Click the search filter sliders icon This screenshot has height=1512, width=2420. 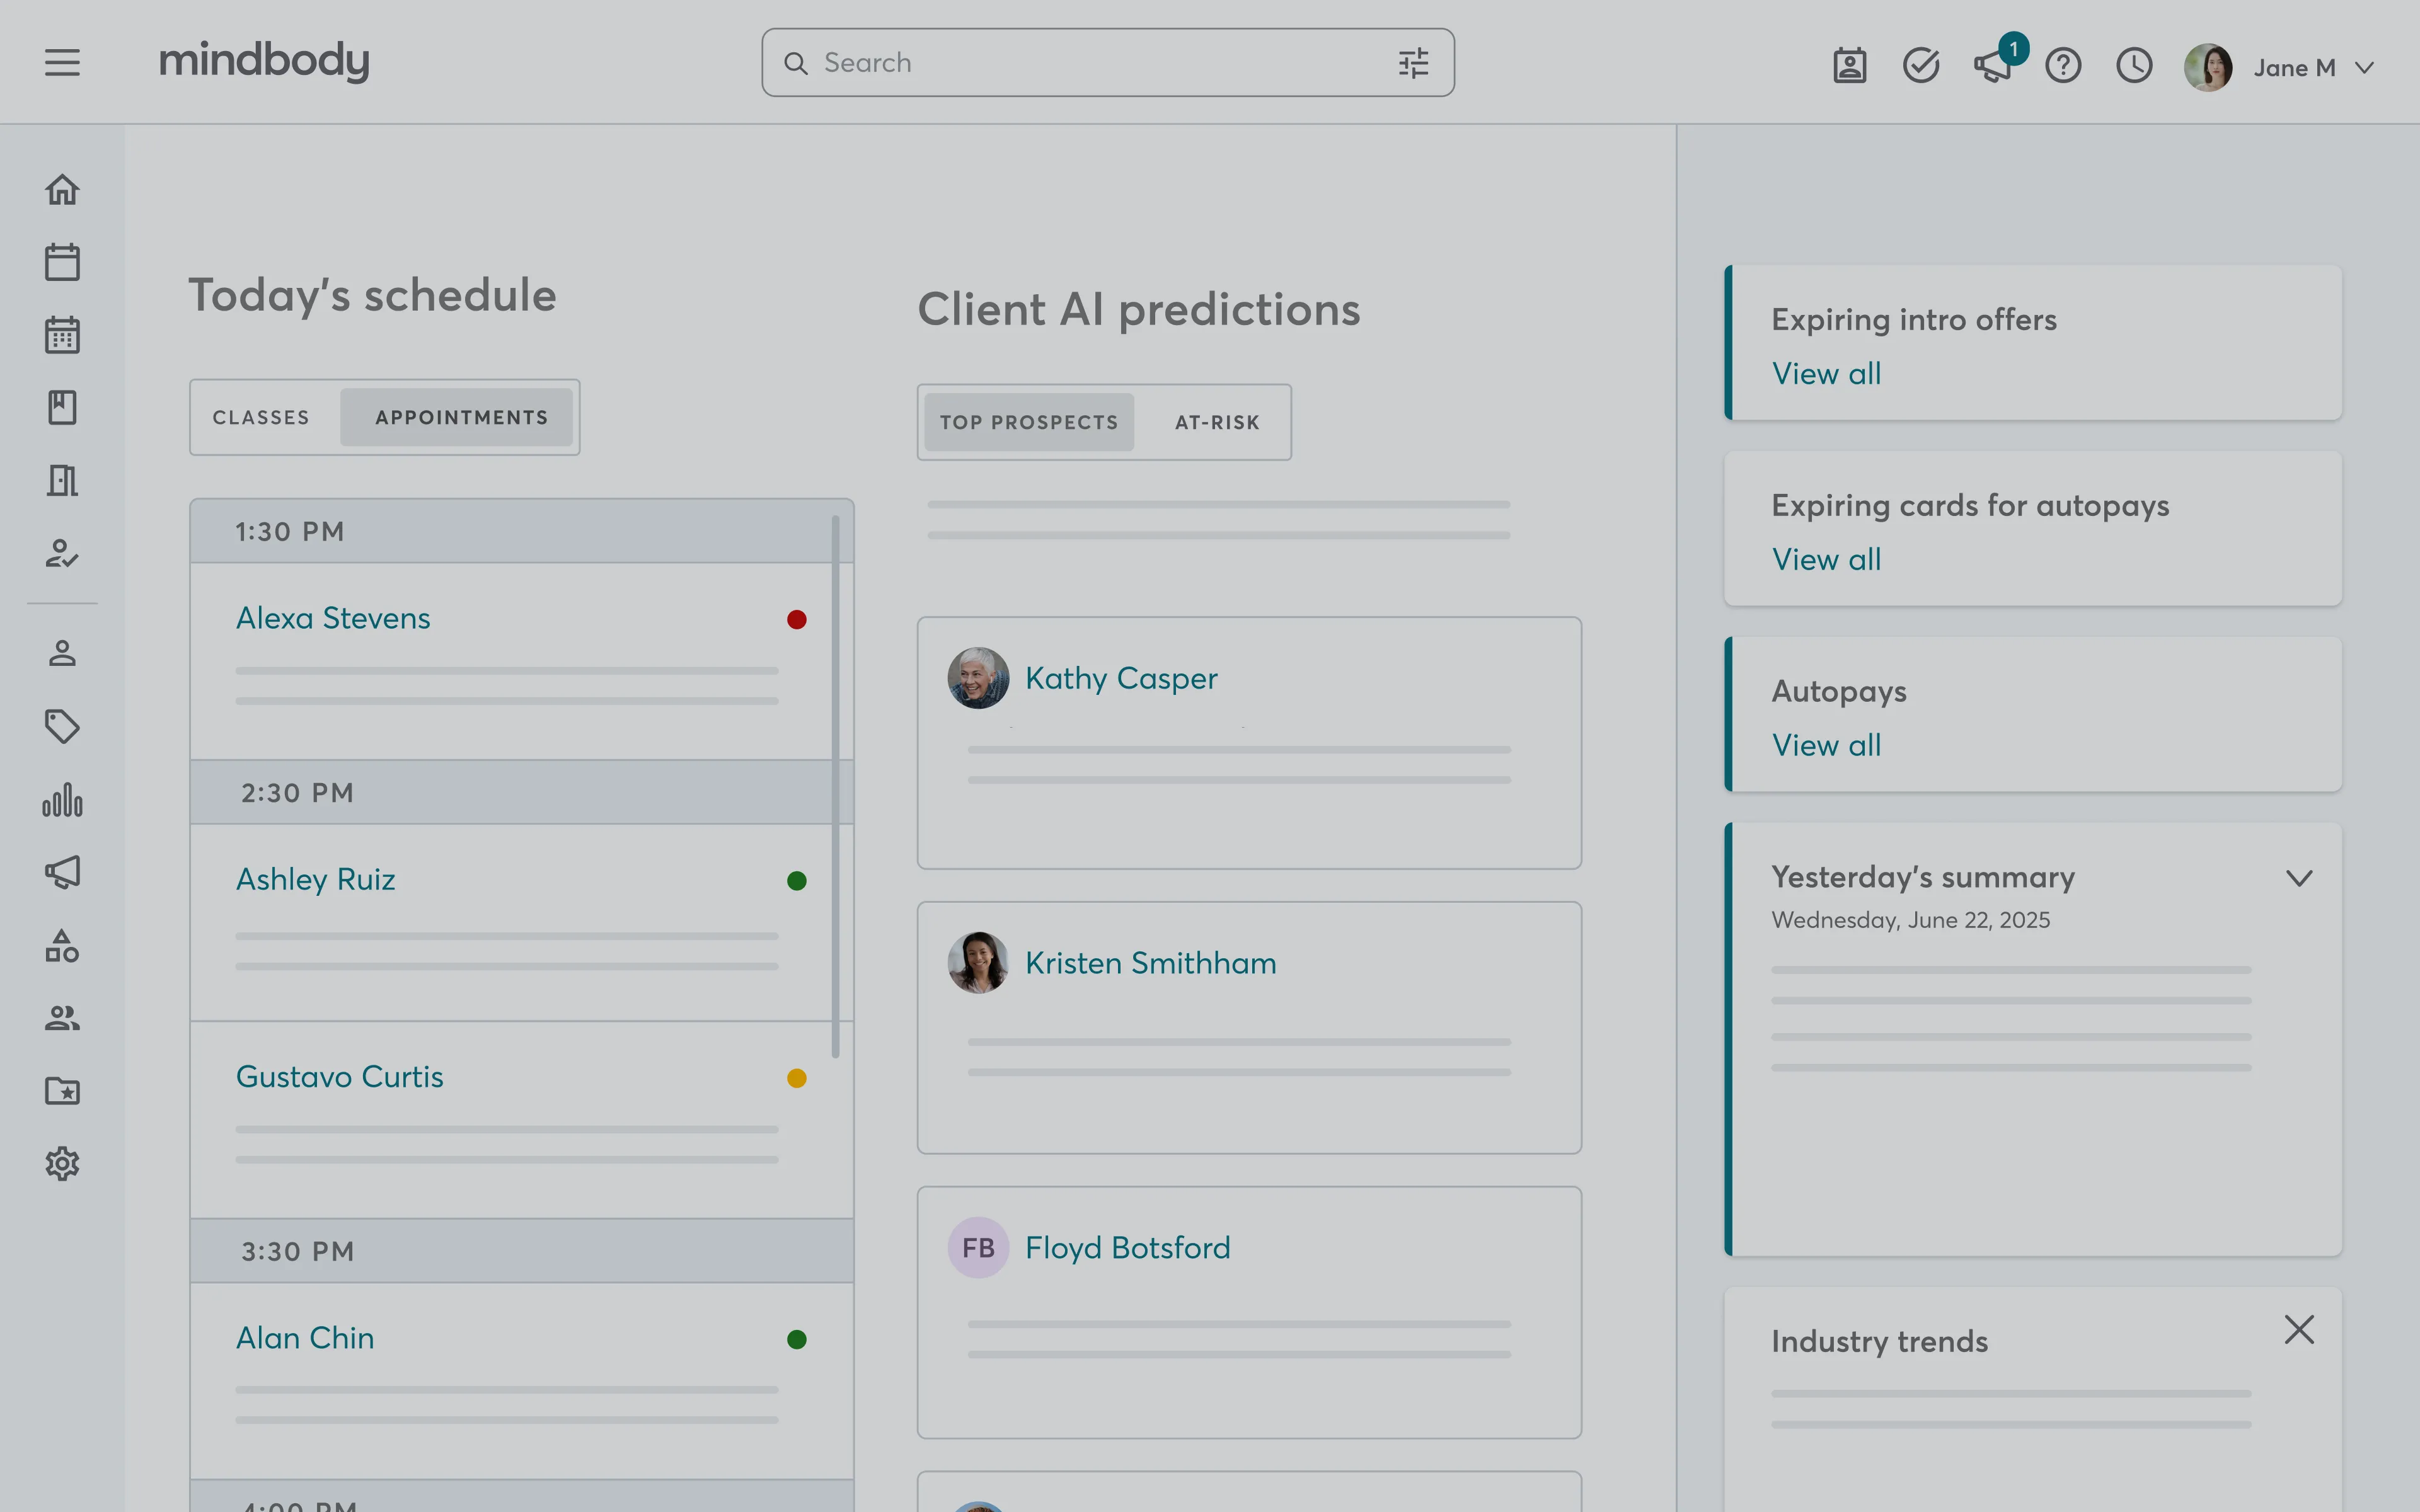coord(1413,63)
